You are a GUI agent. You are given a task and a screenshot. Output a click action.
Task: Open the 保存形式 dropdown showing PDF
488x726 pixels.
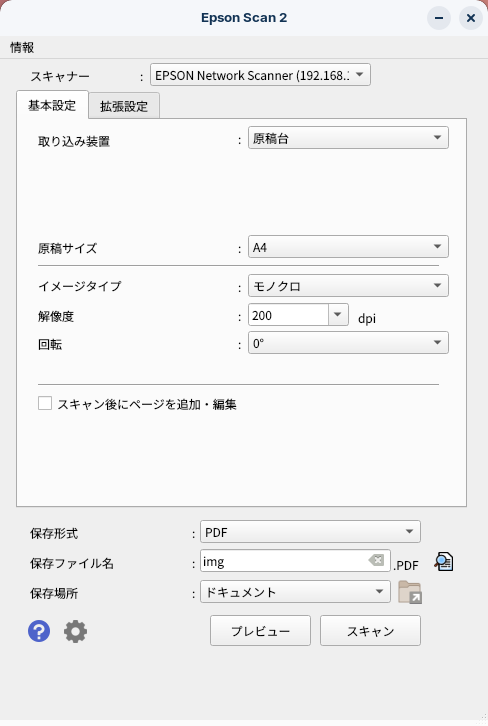pos(310,532)
